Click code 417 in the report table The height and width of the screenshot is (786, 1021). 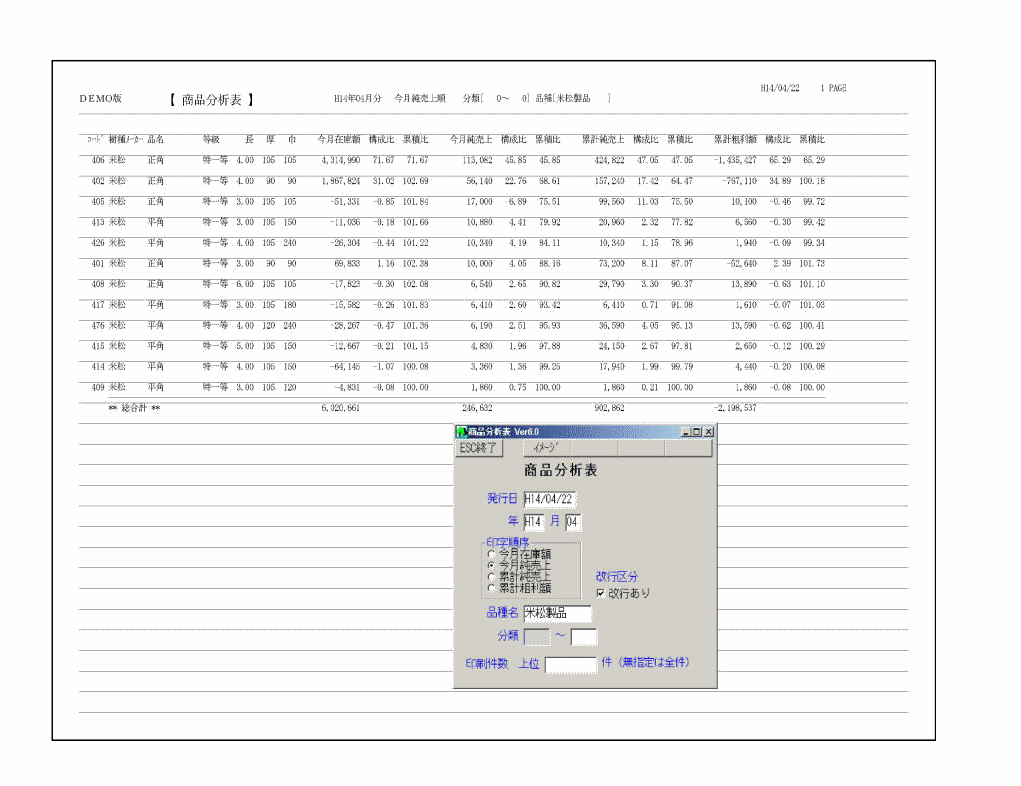coord(98,305)
